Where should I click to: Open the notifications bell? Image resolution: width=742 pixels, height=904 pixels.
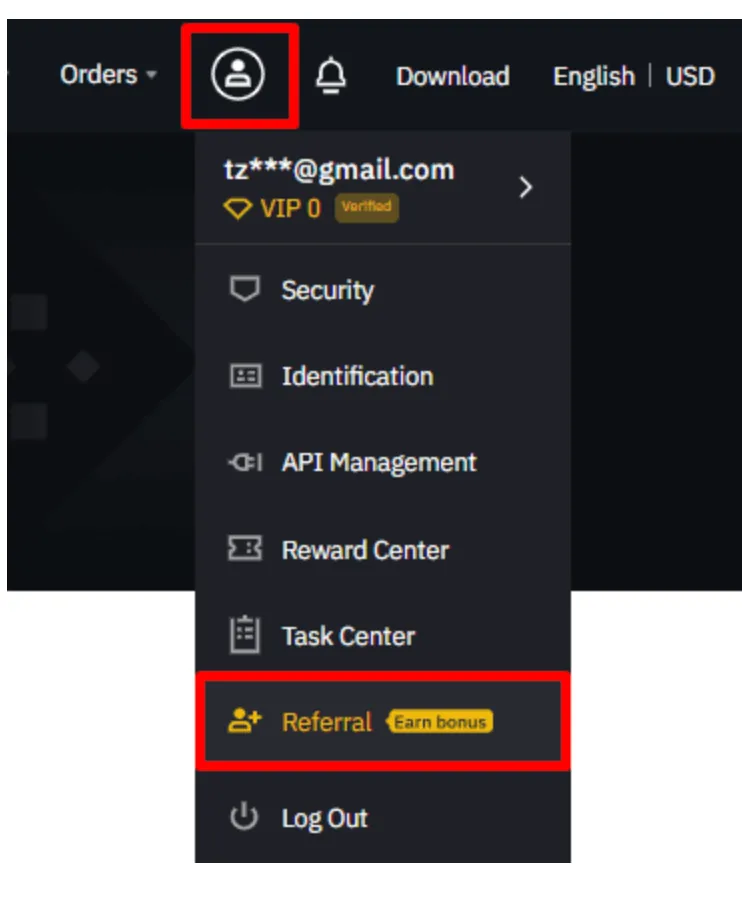click(331, 76)
